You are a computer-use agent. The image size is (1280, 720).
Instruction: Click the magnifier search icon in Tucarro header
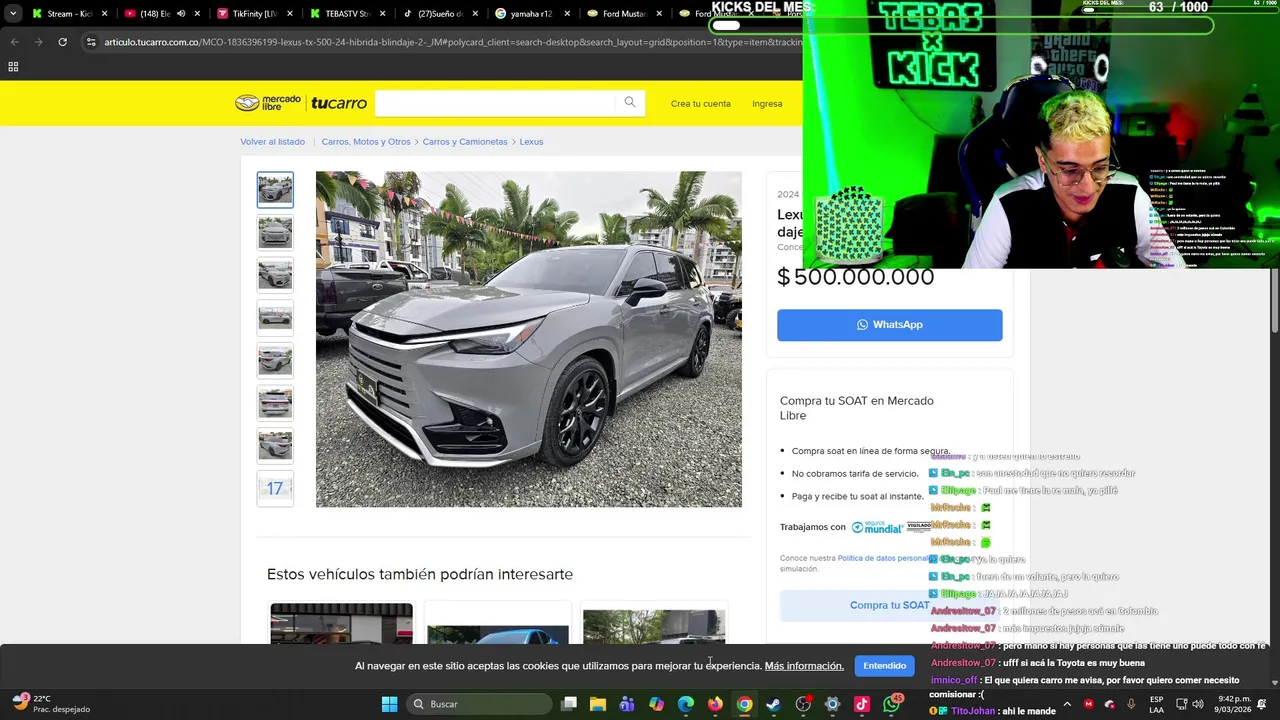pyautogui.click(x=630, y=102)
